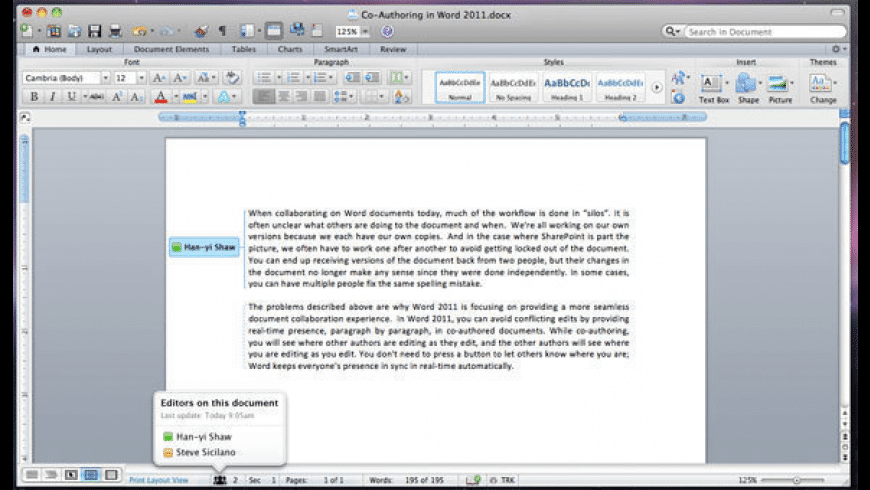This screenshot has height=490, width=870.
Task: Click the Increase Indent icon
Action: point(372,78)
